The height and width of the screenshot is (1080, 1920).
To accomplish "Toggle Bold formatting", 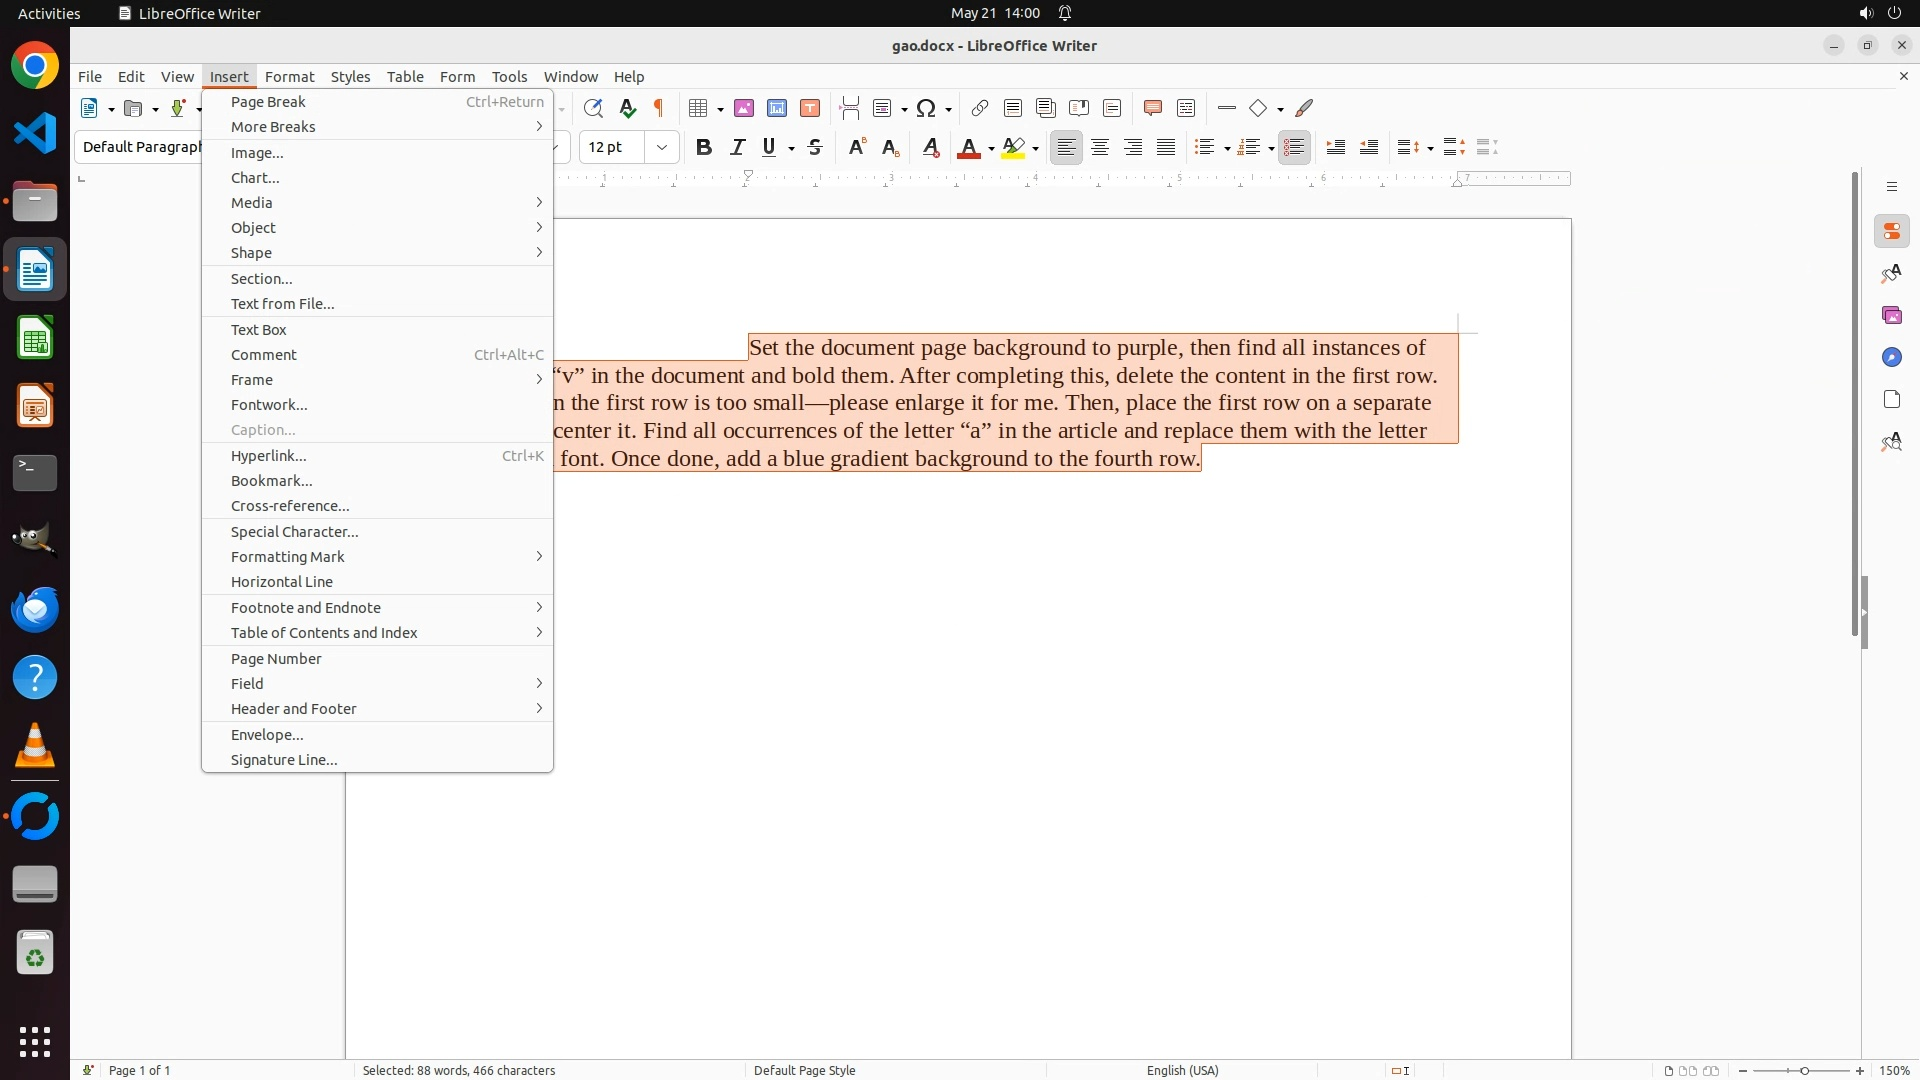I will tap(704, 148).
